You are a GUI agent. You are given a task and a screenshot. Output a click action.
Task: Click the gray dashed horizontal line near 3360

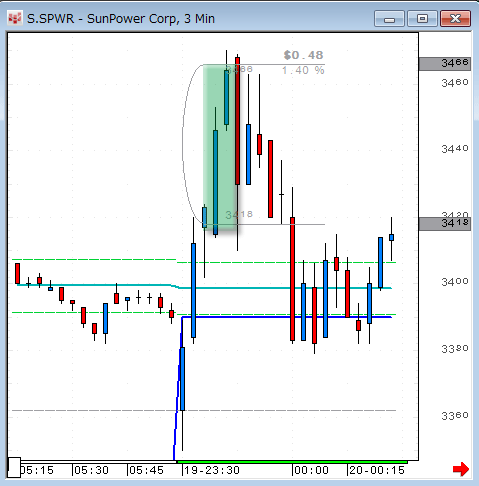(204, 410)
